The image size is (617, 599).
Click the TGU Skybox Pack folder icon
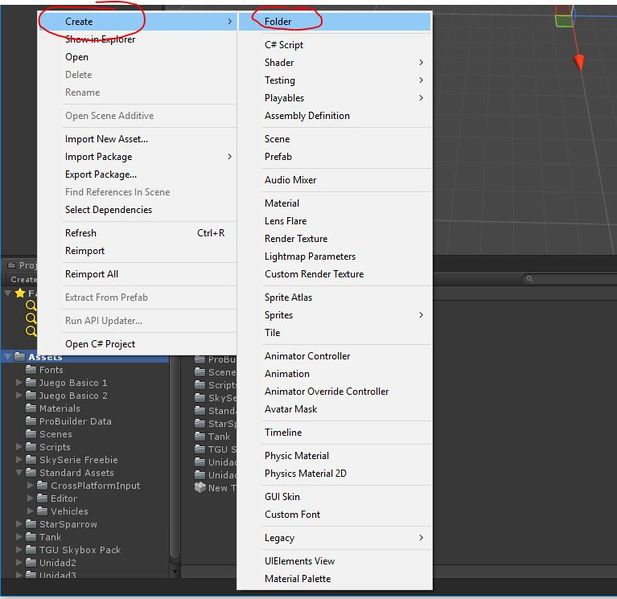click(x=31, y=549)
